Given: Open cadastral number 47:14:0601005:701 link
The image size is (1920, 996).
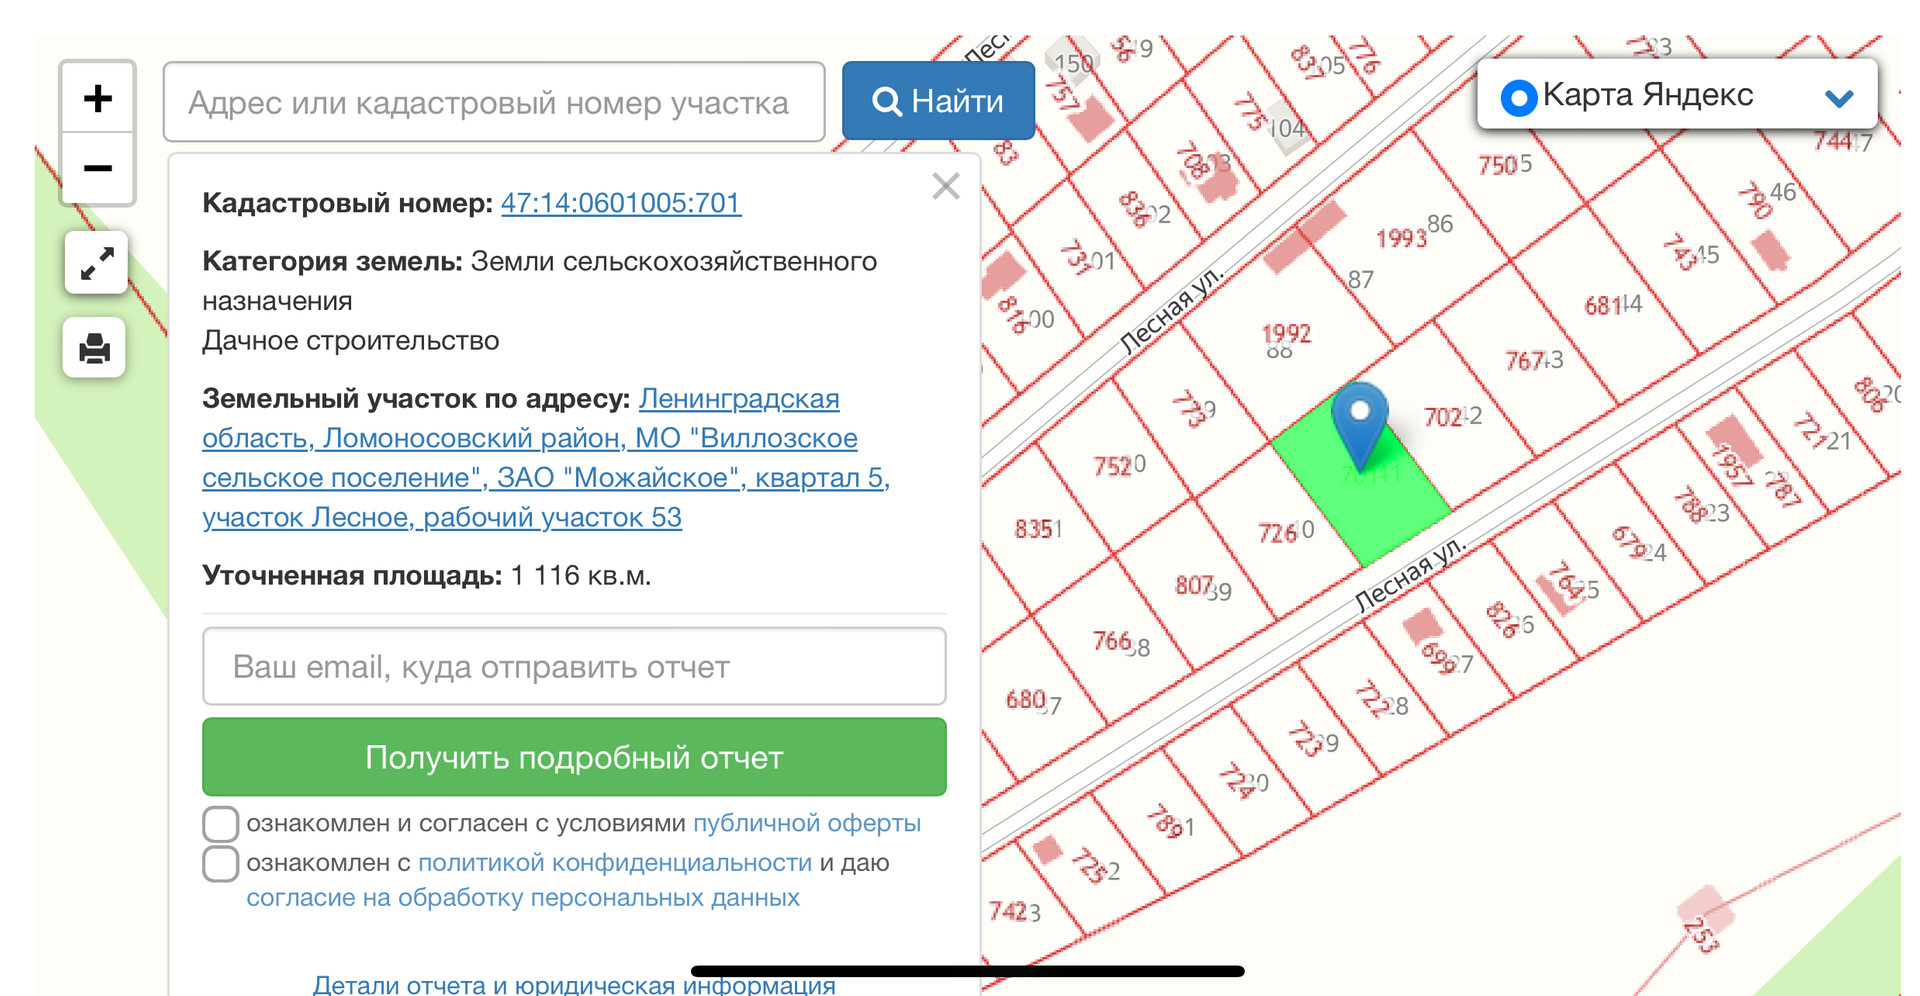Looking at the screenshot, I should pyautogui.click(x=620, y=203).
